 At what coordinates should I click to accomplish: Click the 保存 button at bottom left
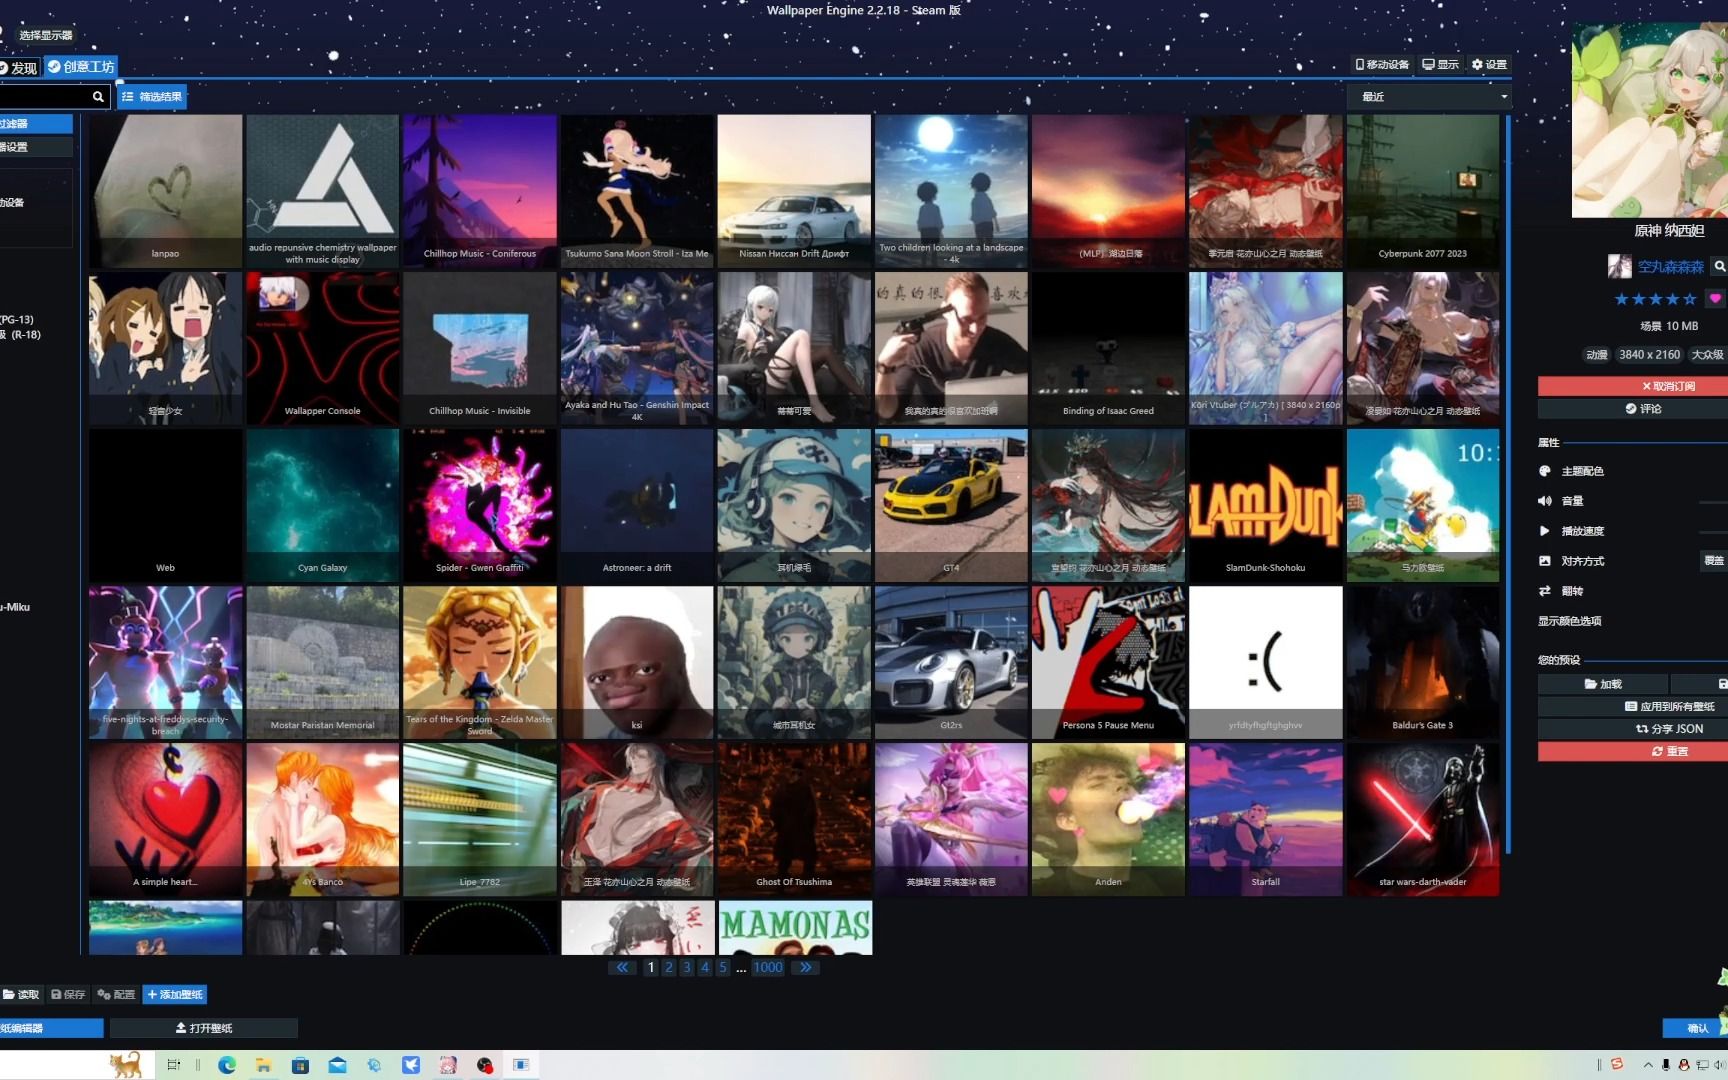(x=69, y=995)
